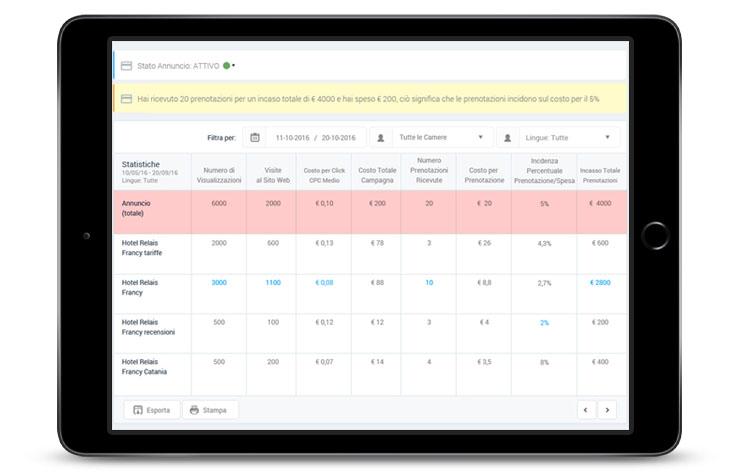Select the Costo Totale Campagna column header
This screenshot has height=471, width=742.
(375, 170)
